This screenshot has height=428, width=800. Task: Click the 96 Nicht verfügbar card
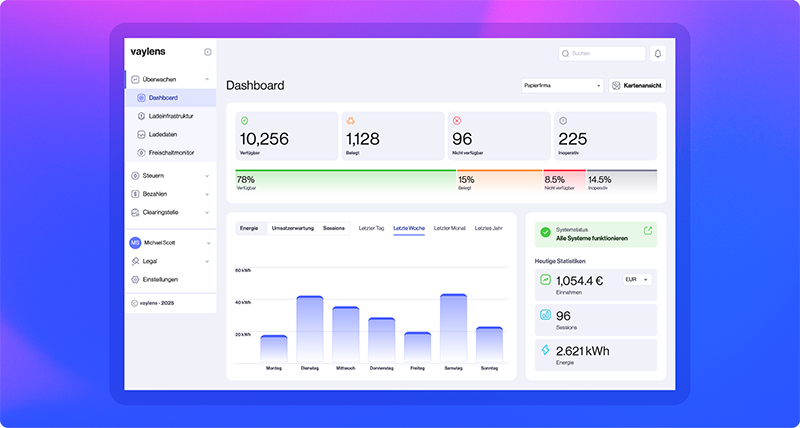coord(499,136)
